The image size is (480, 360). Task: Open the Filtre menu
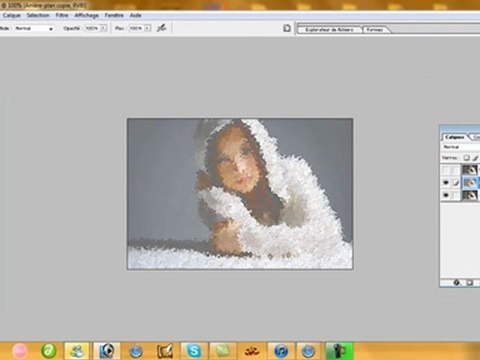pyautogui.click(x=62, y=15)
